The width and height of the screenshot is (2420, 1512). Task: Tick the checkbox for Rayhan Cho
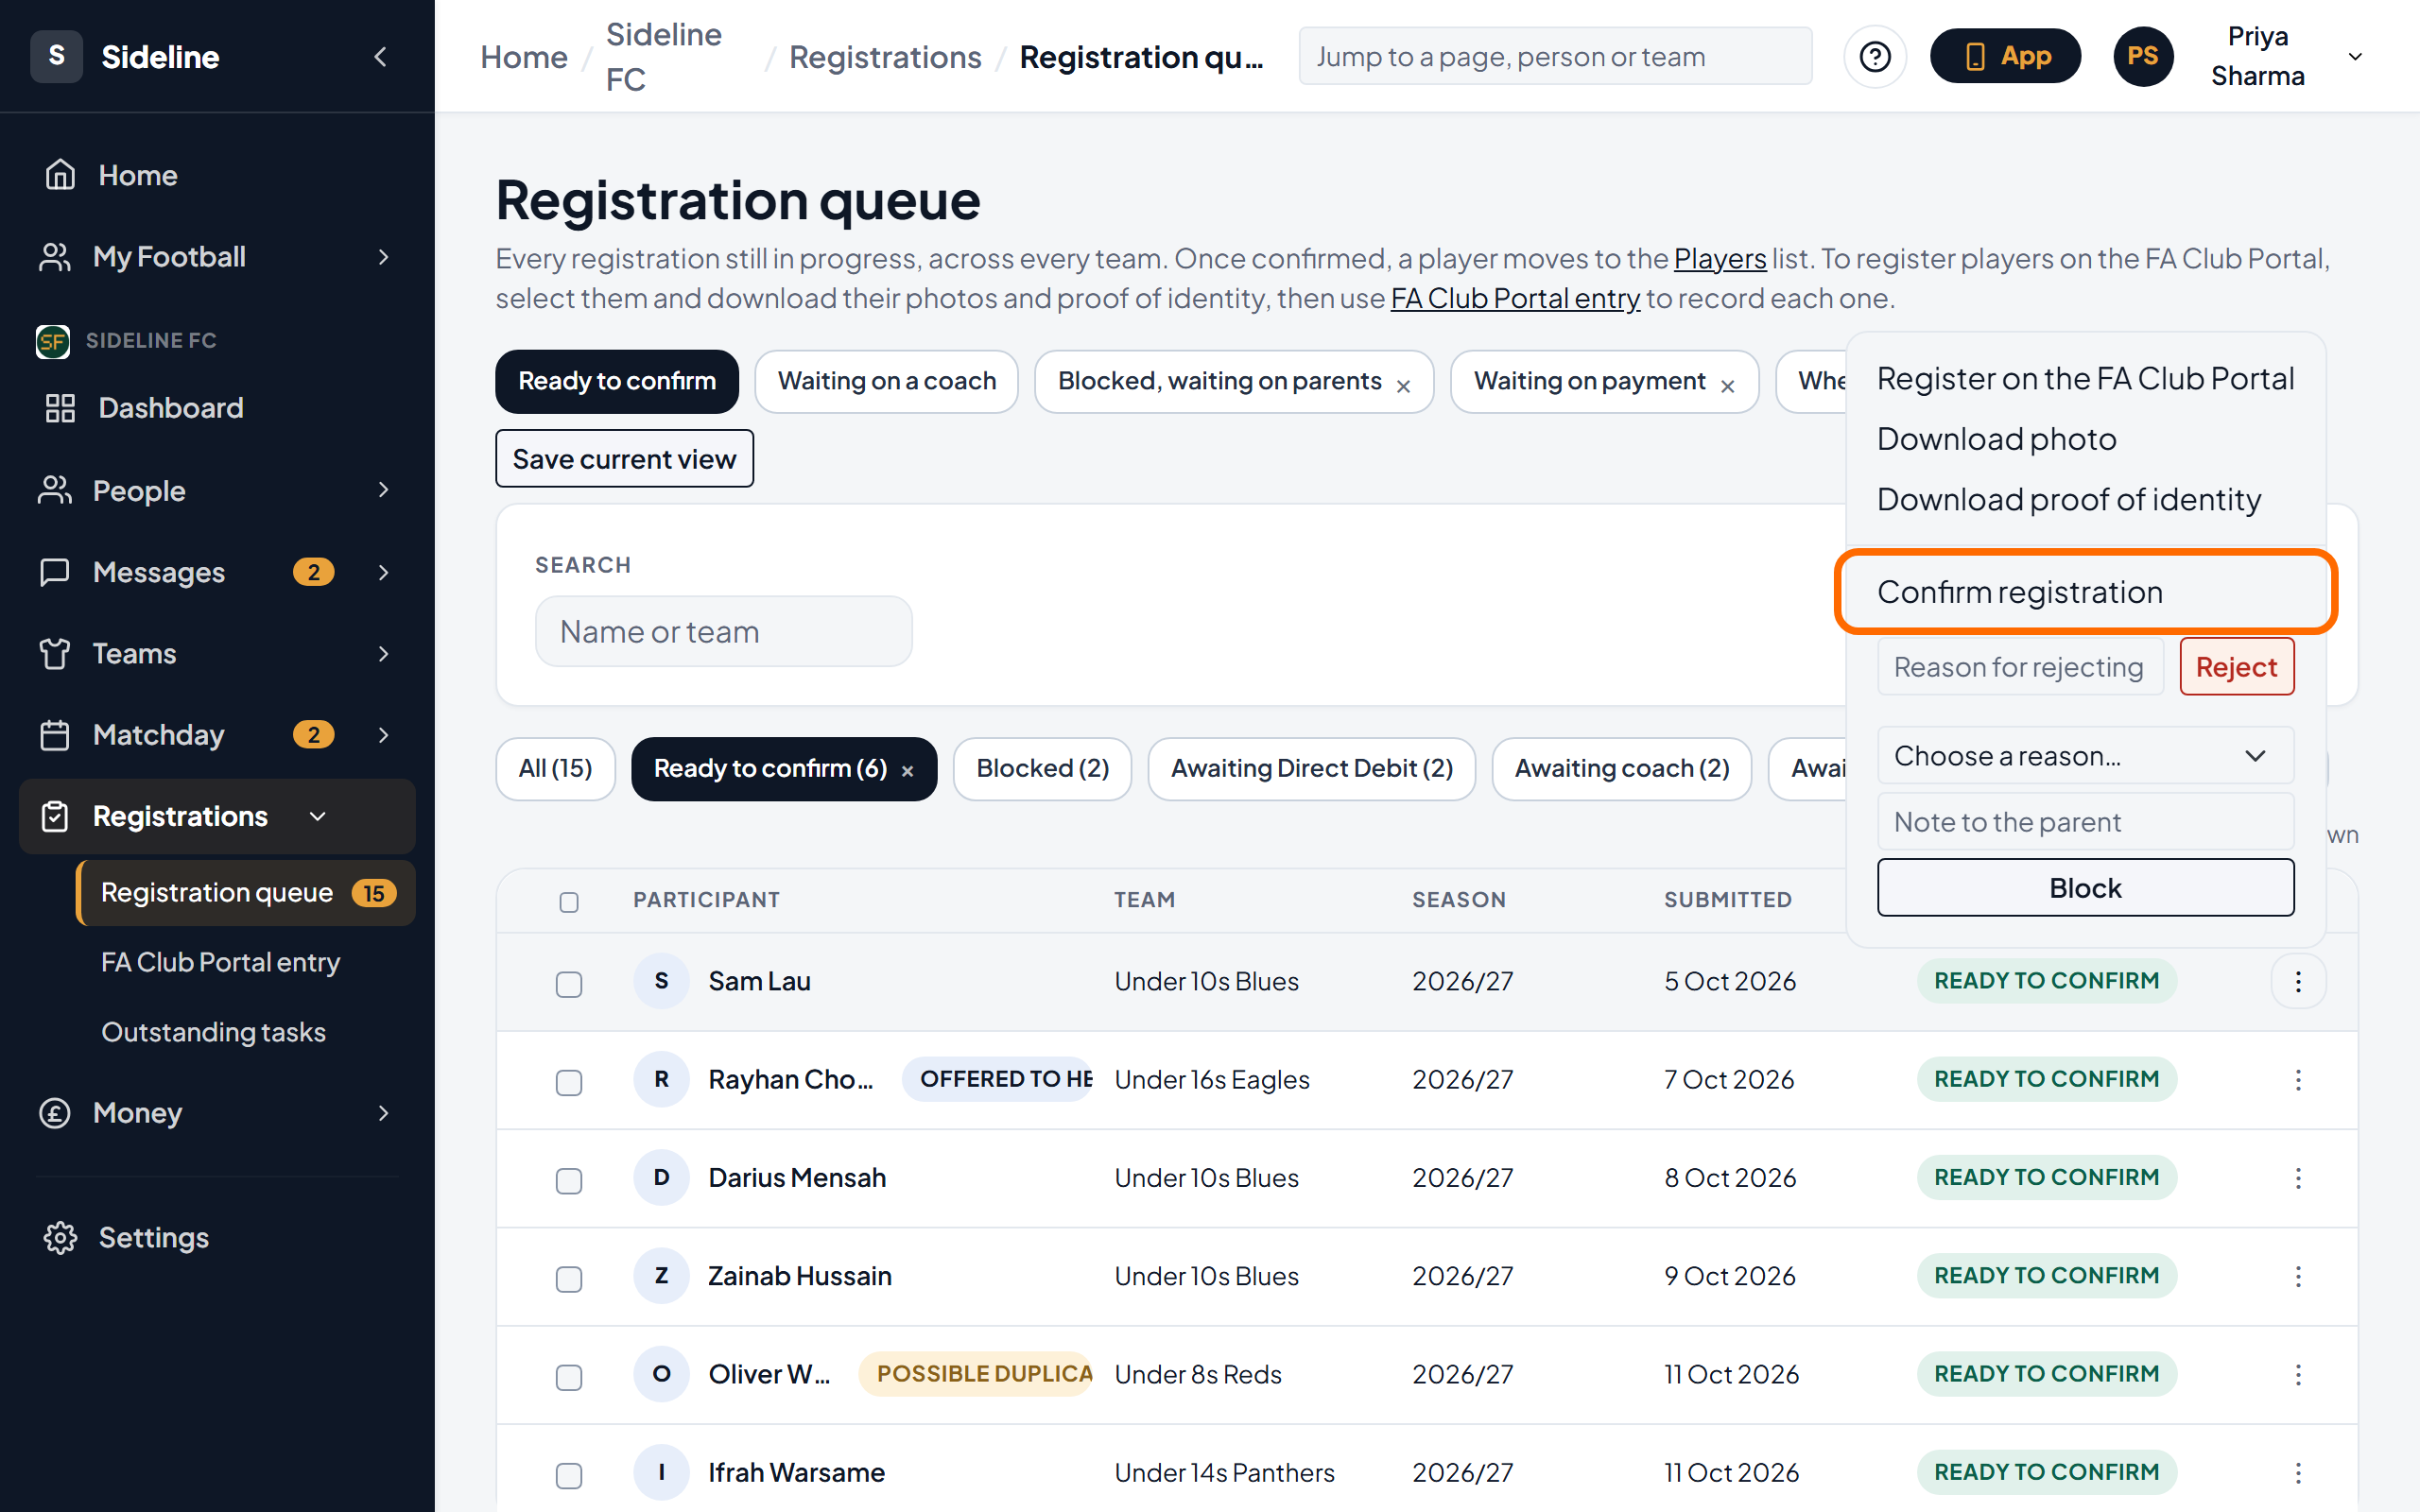tap(569, 1082)
